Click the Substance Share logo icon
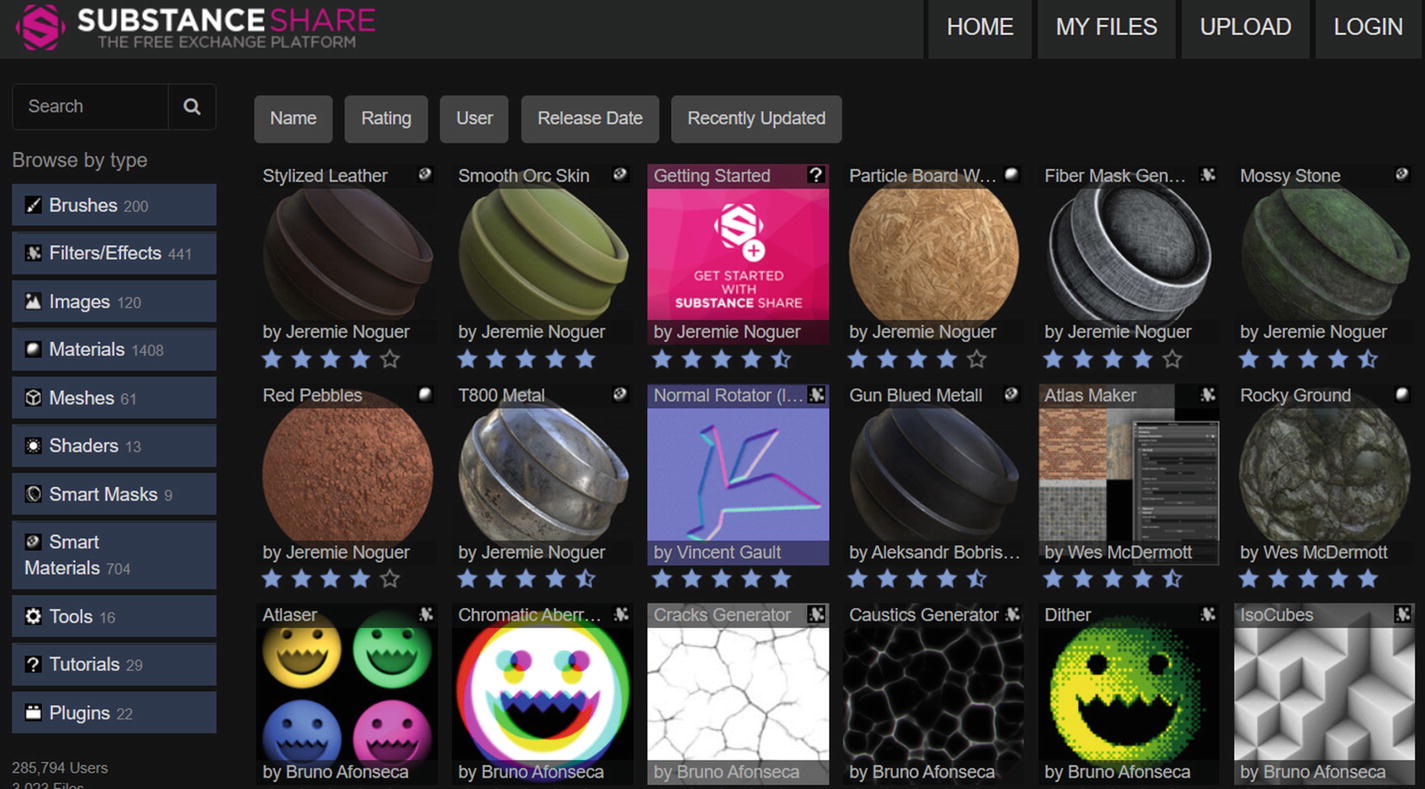 pos(40,27)
